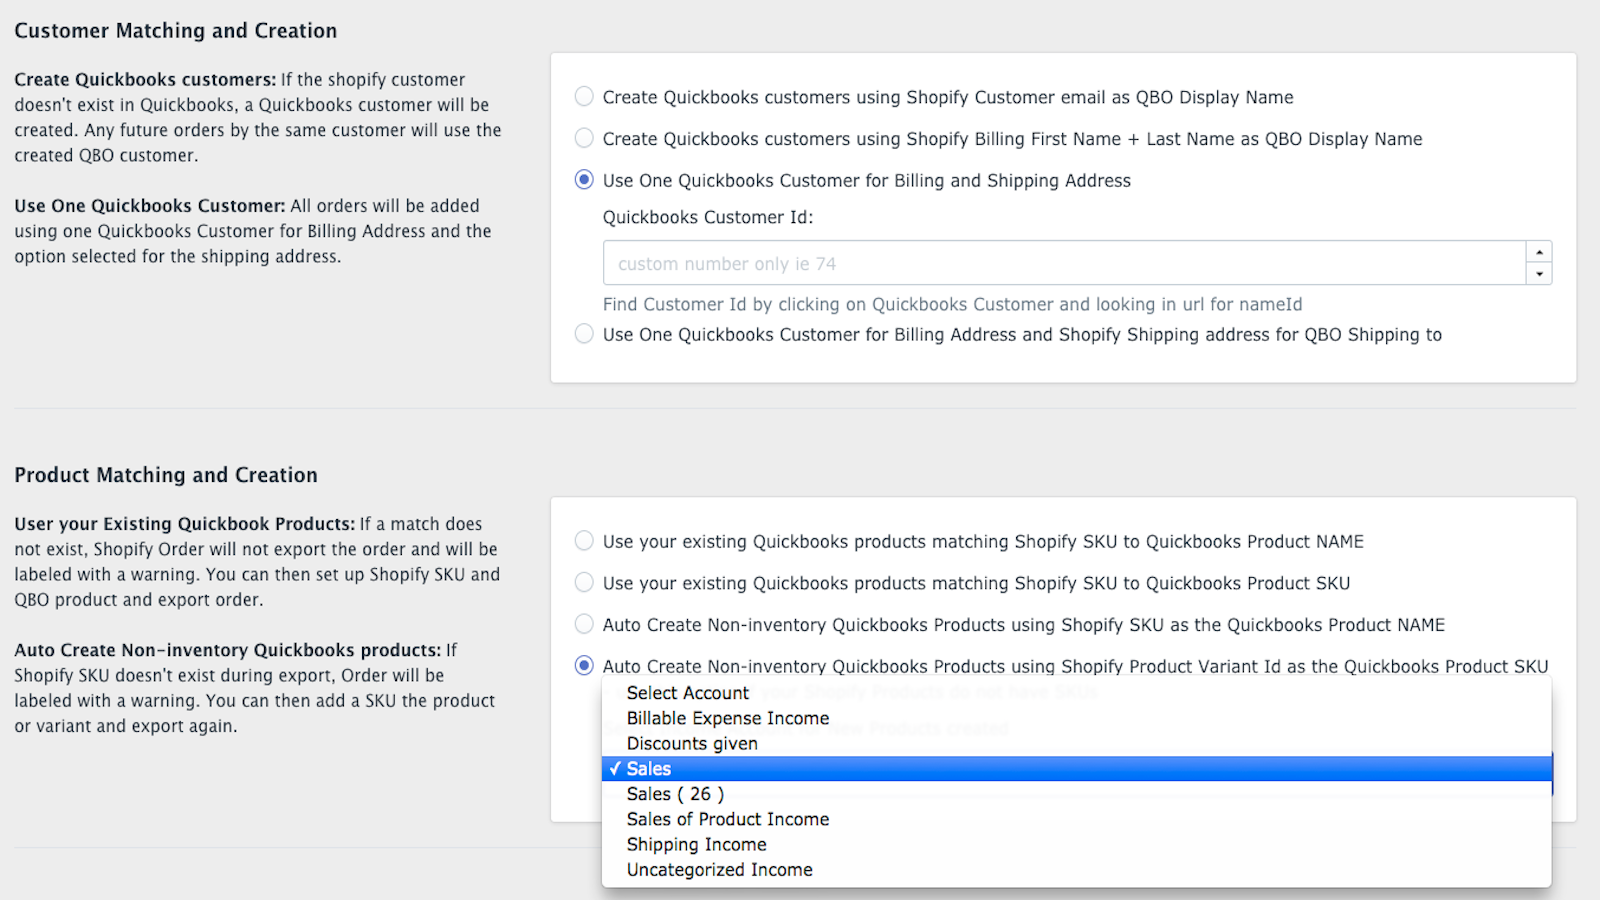Choose Uncategorized Income account option
Image resolution: width=1600 pixels, height=900 pixels.
coord(1077,870)
